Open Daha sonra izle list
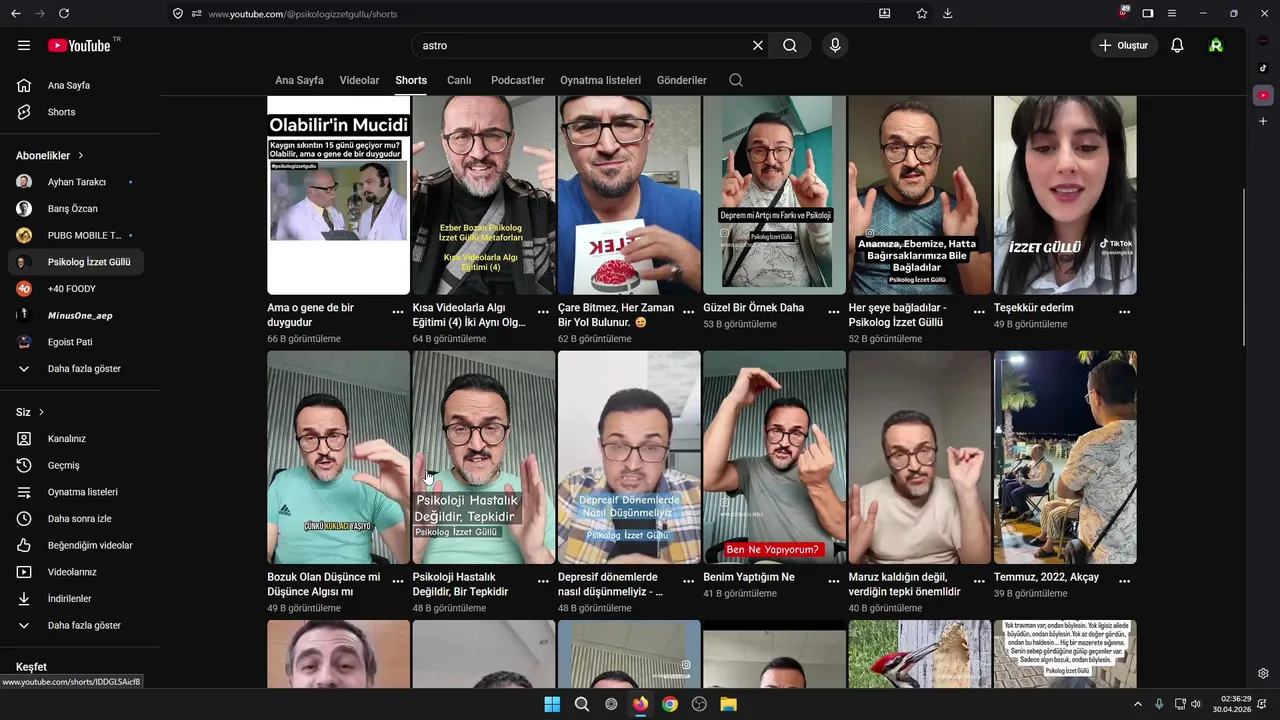The height and width of the screenshot is (720, 1280). coord(76,519)
